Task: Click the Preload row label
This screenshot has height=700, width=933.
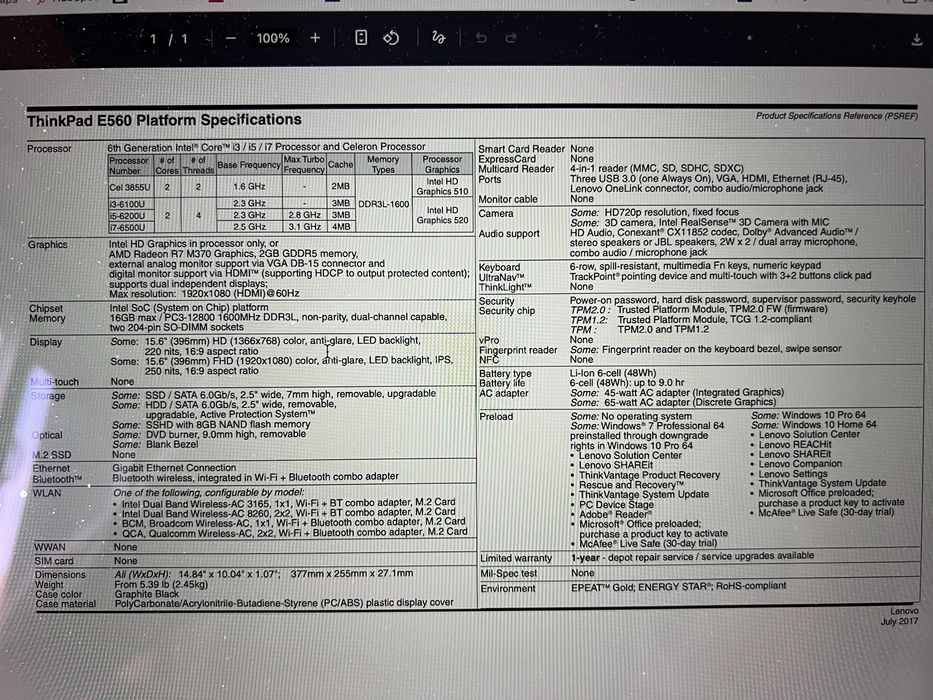Action: tap(496, 417)
